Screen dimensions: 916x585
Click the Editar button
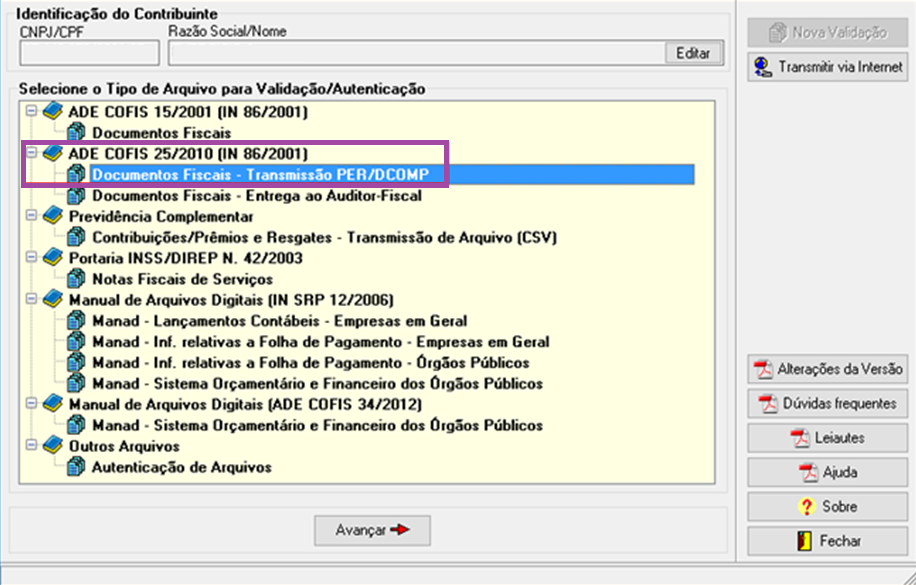pos(693,53)
